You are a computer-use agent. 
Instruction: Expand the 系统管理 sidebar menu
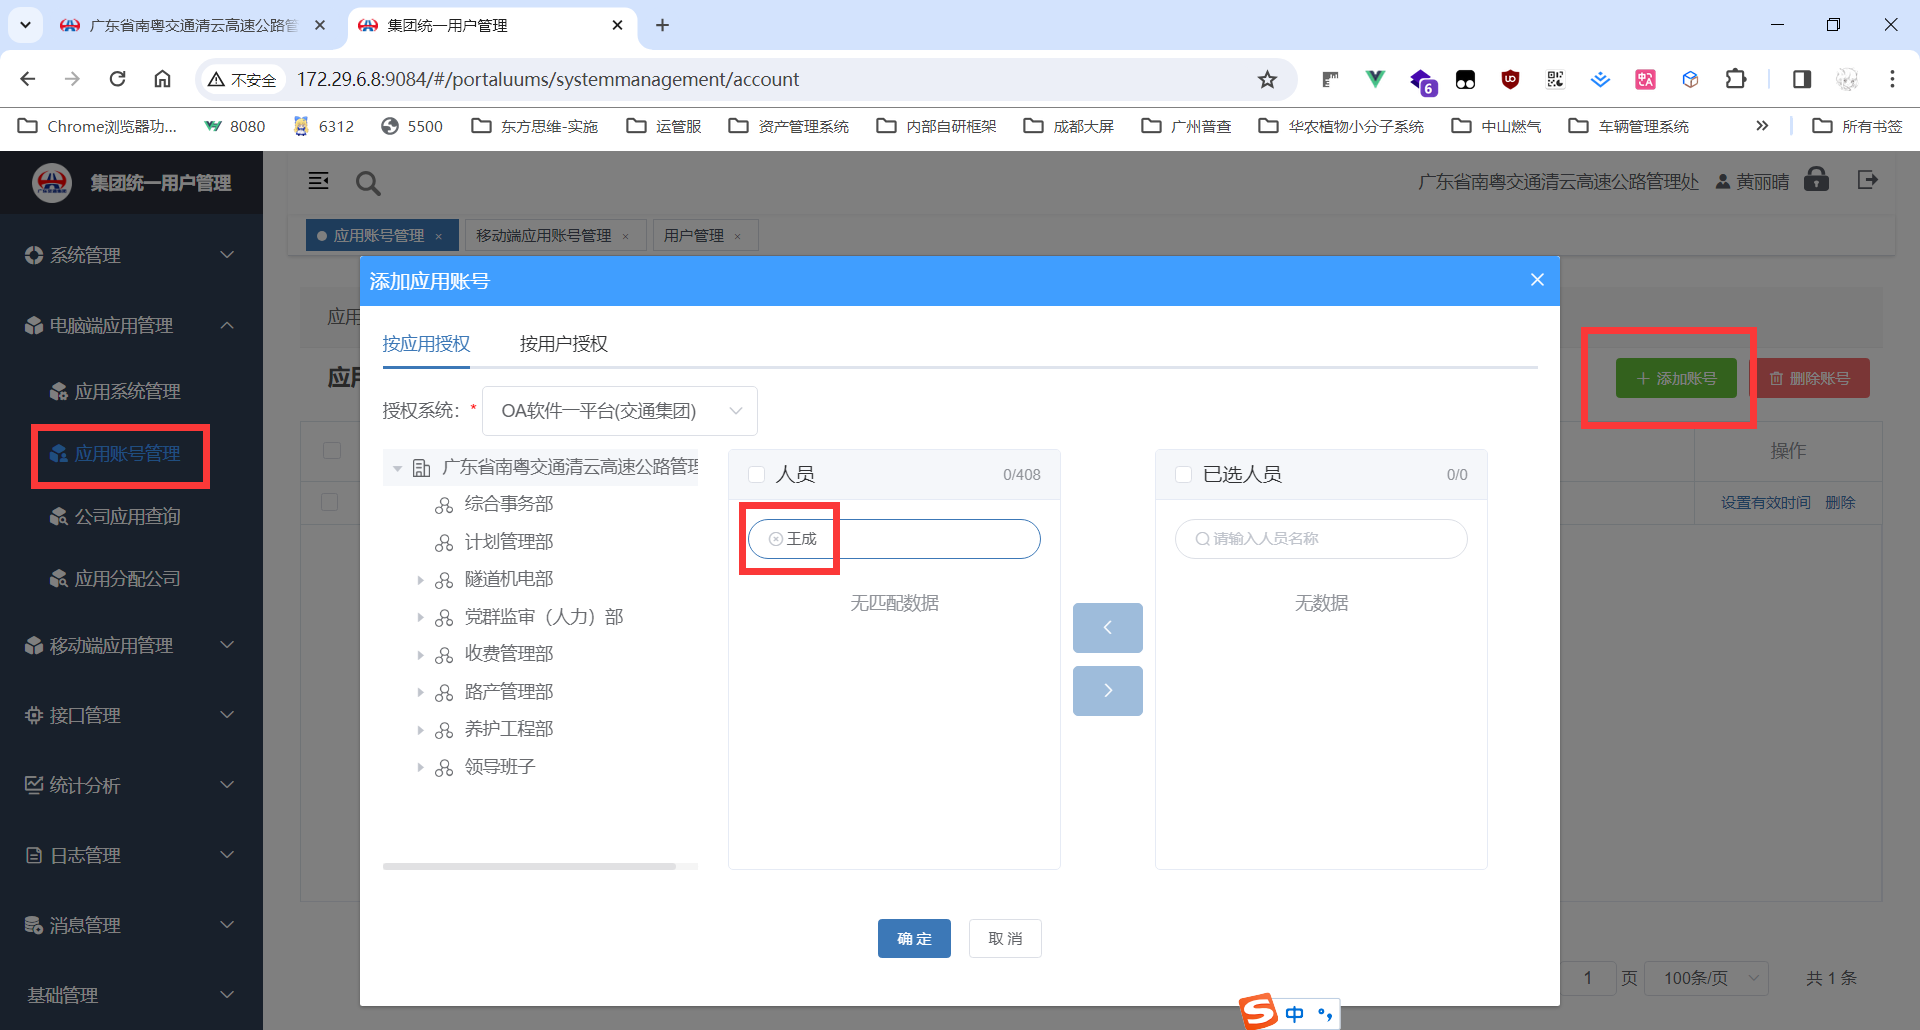131,255
